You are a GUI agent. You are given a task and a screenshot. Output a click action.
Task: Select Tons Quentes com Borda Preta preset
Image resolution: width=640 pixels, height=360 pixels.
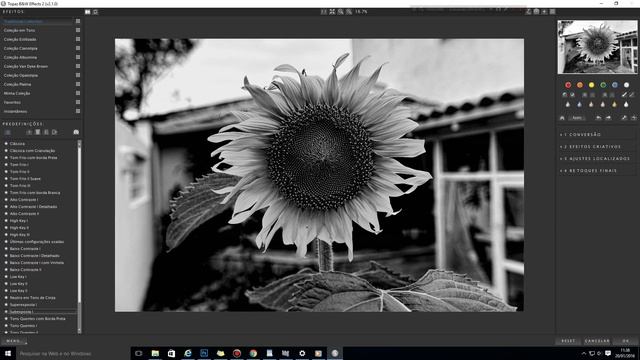tap(38, 318)
